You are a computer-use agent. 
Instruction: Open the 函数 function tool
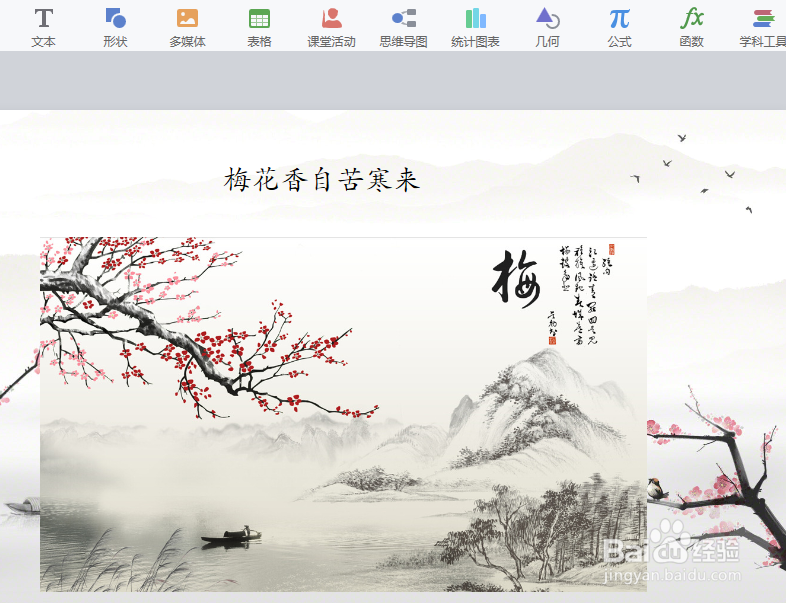click(692, 28)
